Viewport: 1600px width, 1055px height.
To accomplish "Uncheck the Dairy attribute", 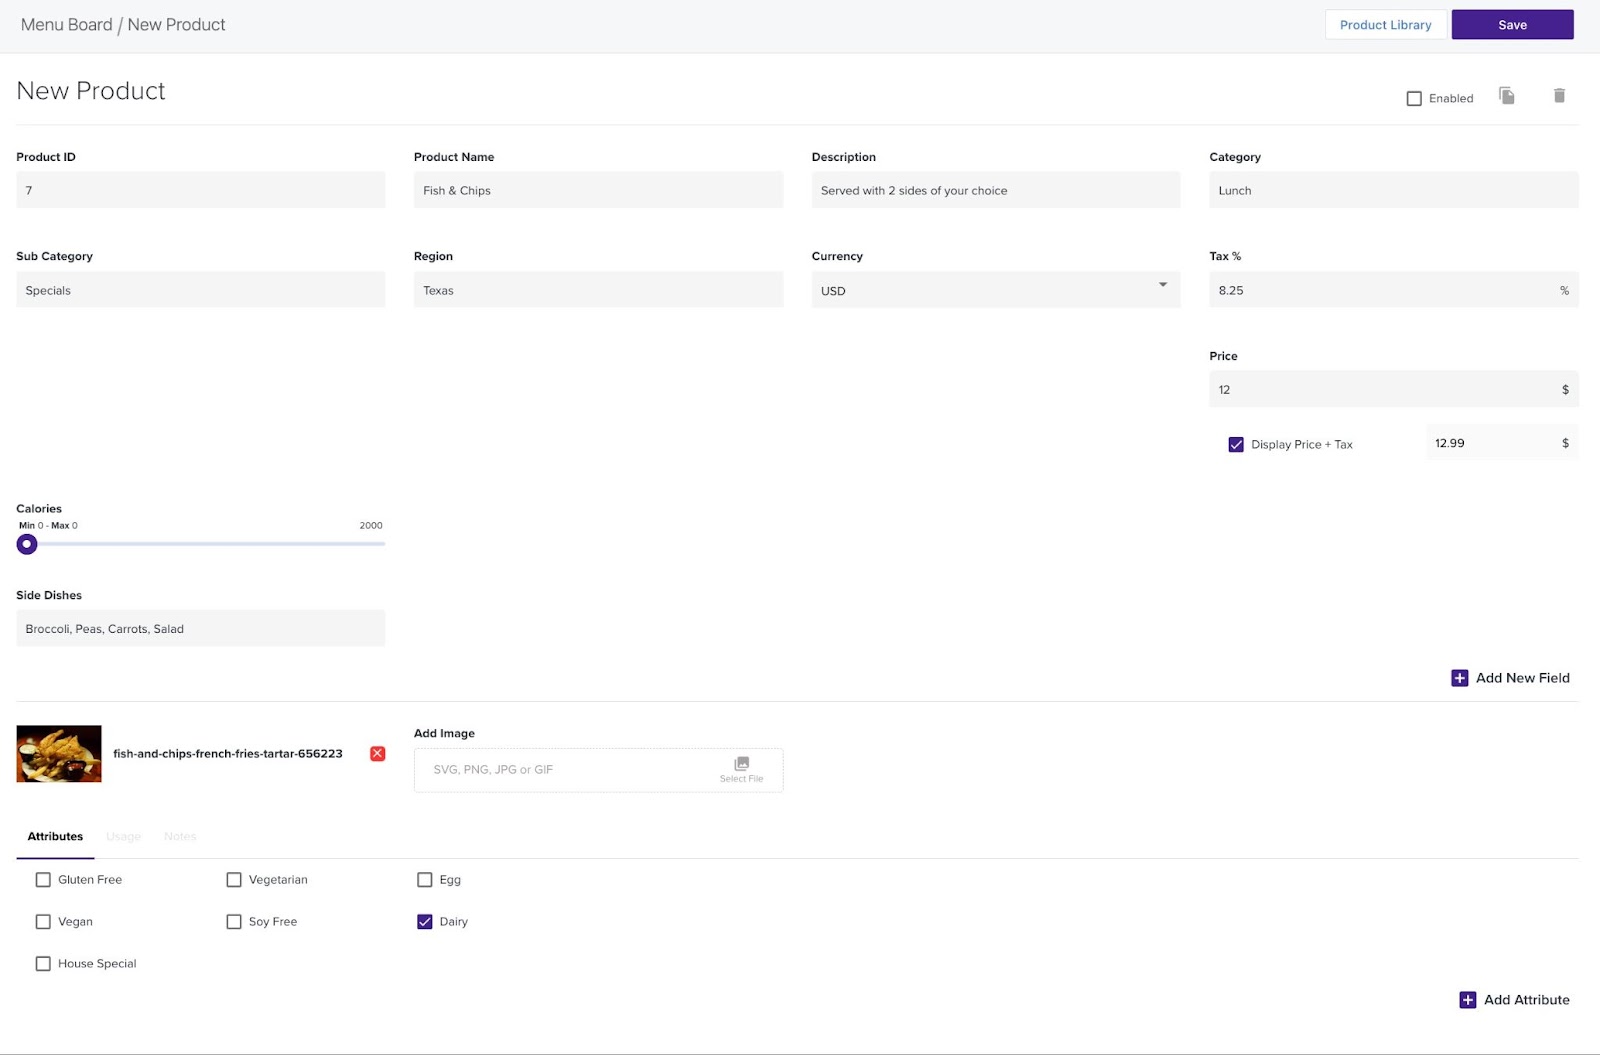I will click(425, 921).
